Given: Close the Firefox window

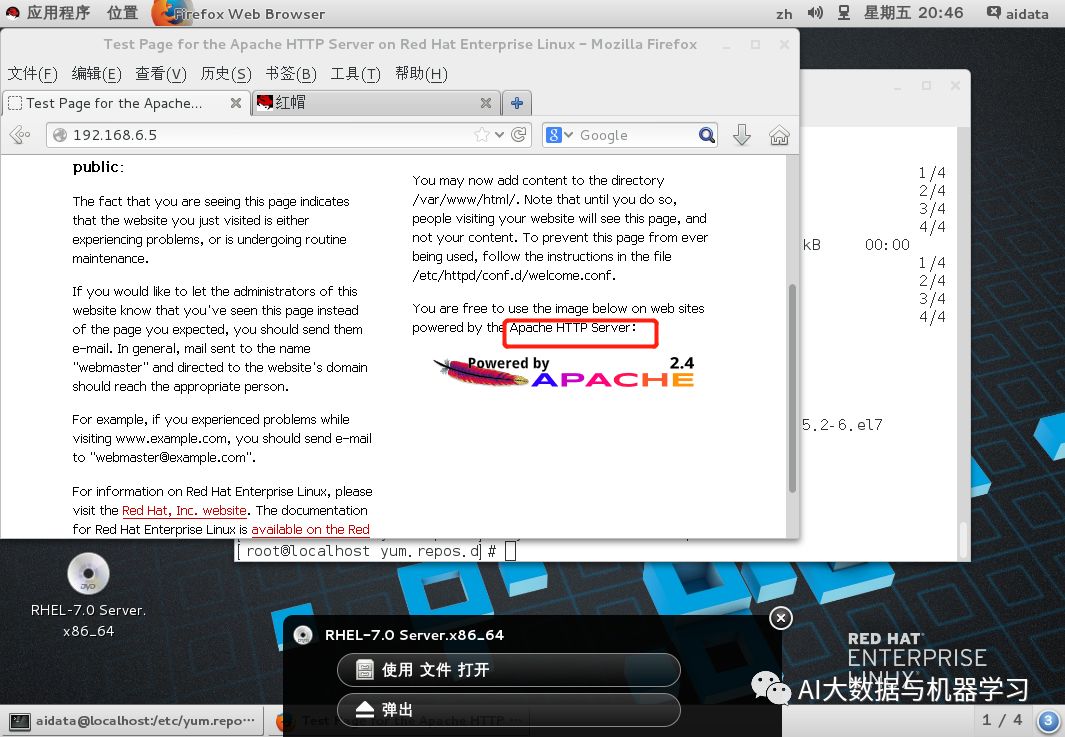Looking at the screenshot, I should [784, 45].
